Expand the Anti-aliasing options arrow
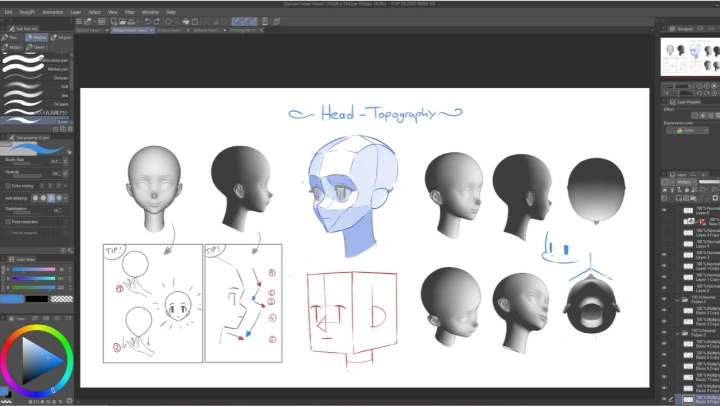 click(x=66, y=198)
